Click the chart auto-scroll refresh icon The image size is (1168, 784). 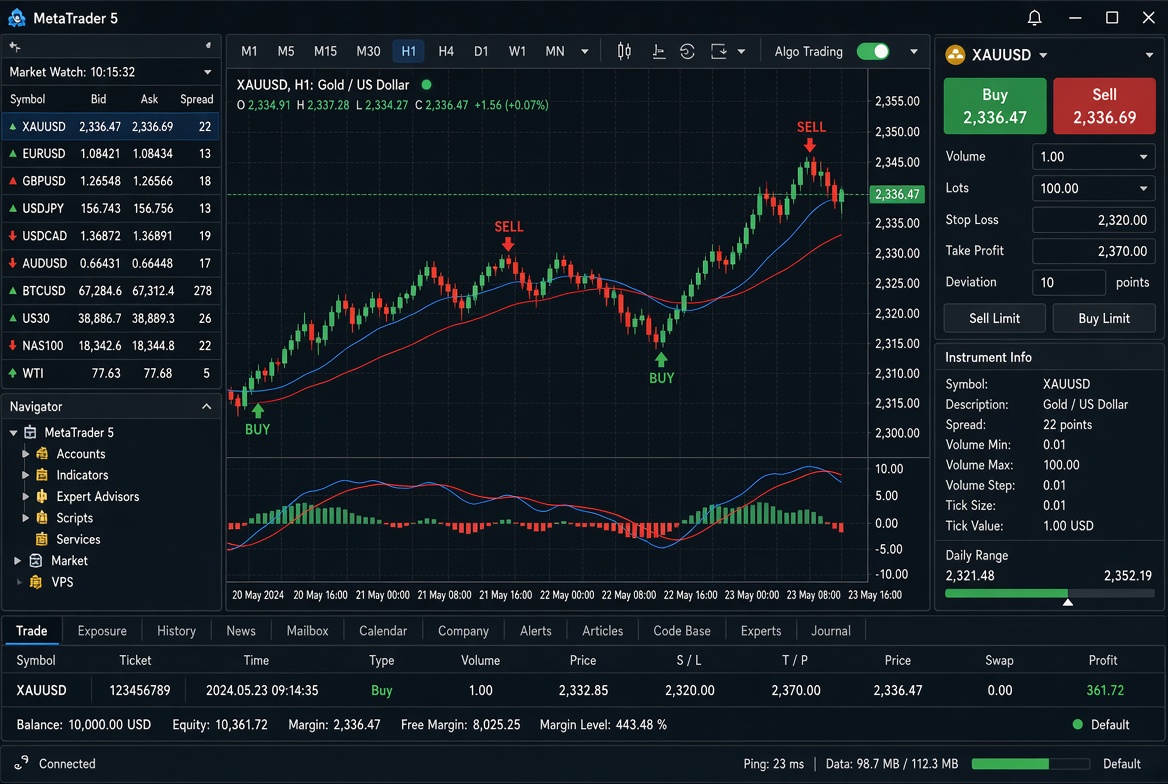687,51
